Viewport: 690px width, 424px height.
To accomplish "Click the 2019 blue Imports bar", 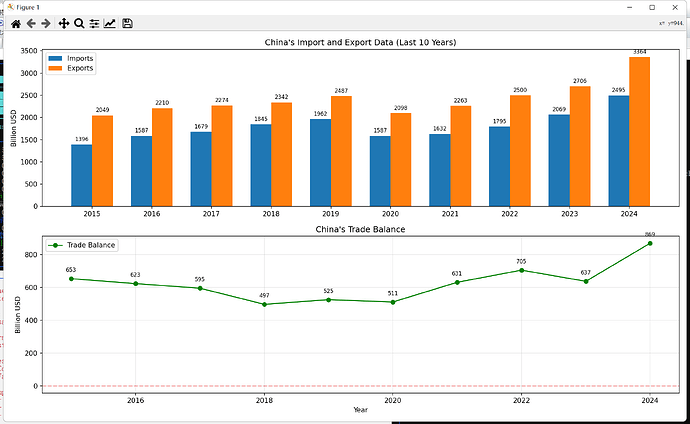I will 320,163.
